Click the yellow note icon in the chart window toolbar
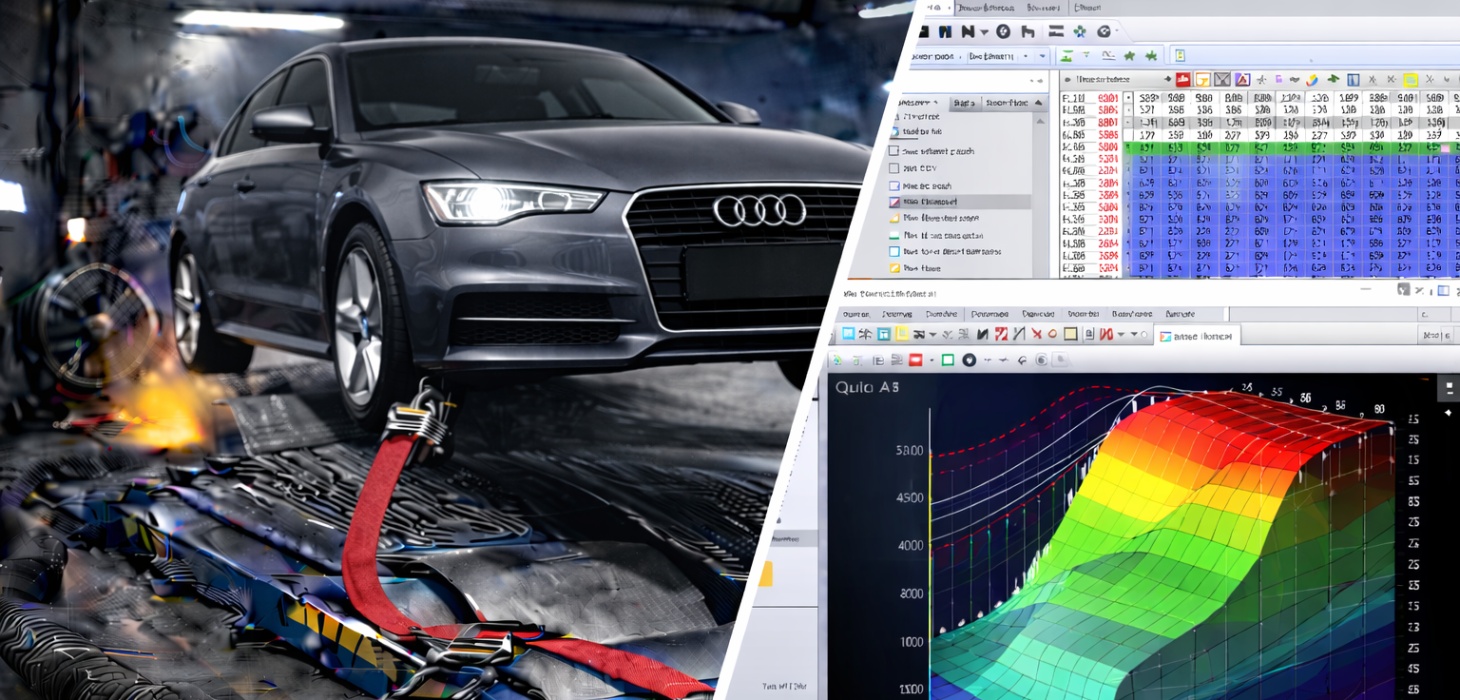Viewport: 1460px width, 700px height. [901, 333]
